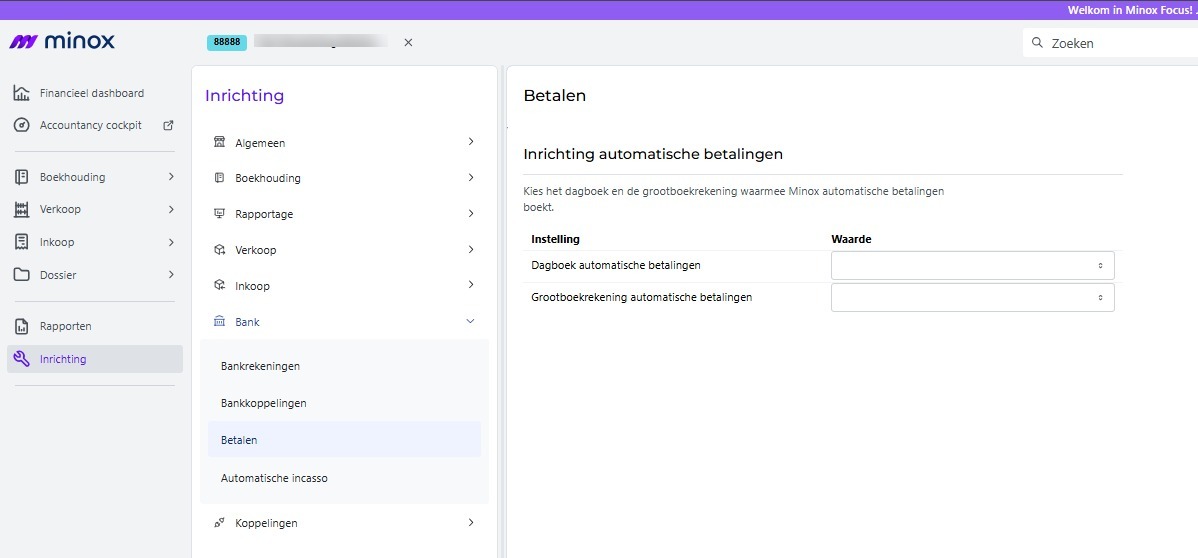Expand Koppelingen section chevron
This screenshot has height=558, width=1198.
pos(471,523)
